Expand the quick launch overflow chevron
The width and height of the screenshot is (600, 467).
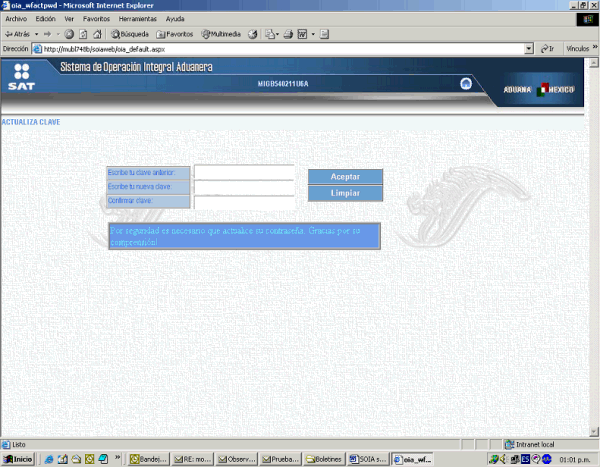pos(117,457)
